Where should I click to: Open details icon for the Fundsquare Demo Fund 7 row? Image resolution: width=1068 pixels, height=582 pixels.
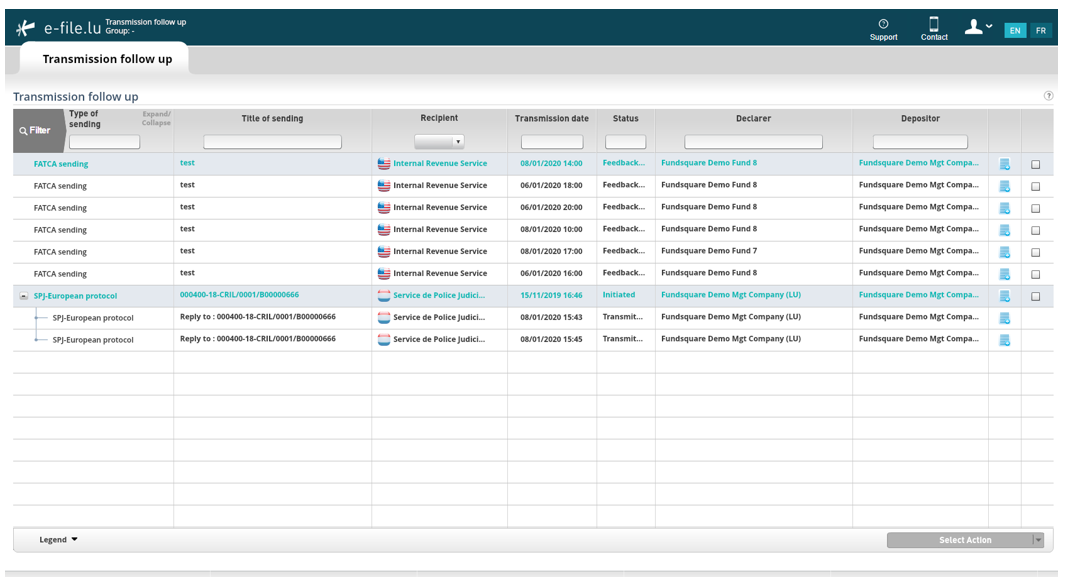click(1005, 252)
